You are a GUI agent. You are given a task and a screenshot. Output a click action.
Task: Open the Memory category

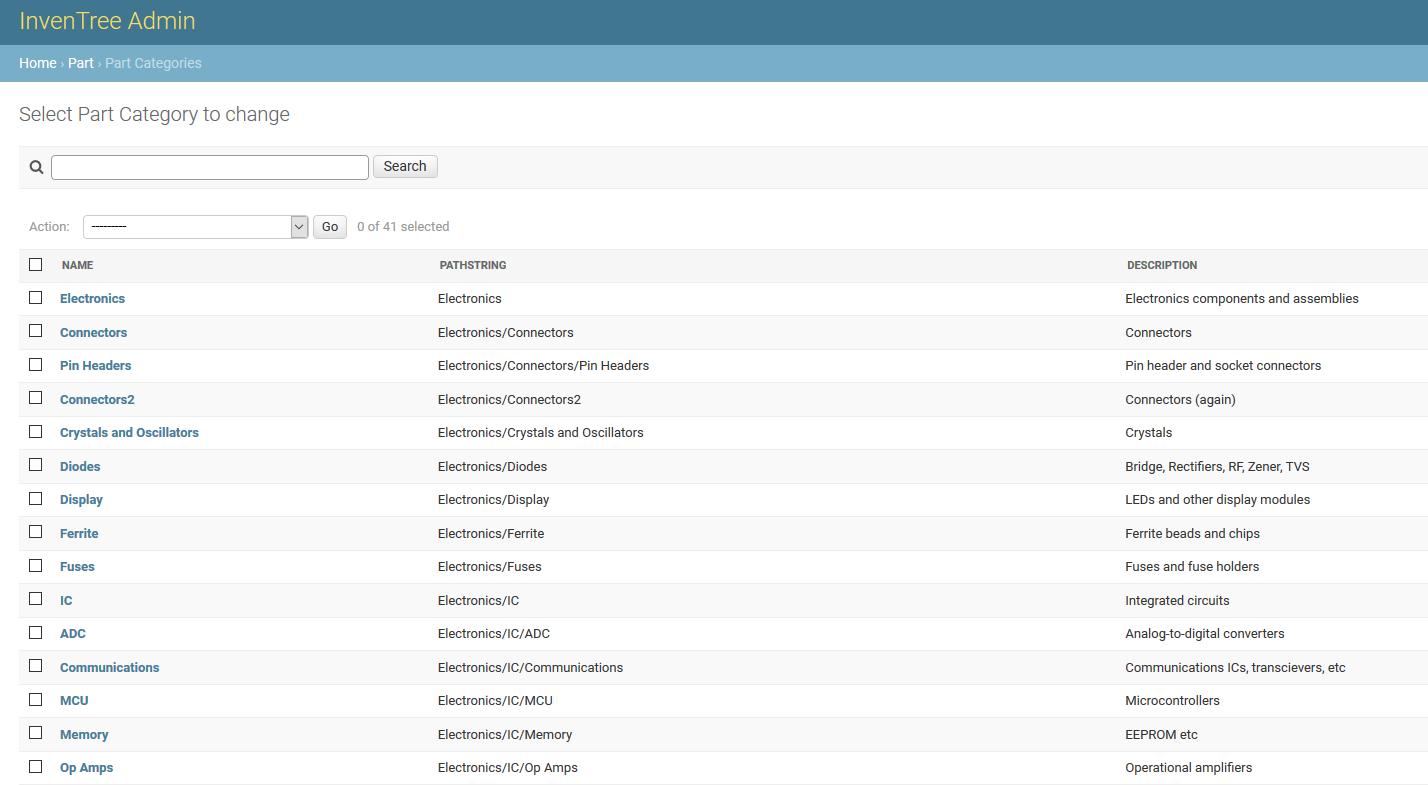(x=84, y=733)
